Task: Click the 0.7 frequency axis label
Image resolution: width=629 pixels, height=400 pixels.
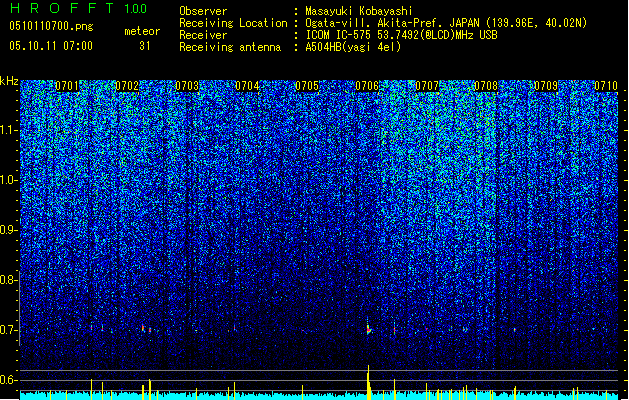Action: (8, 330)
